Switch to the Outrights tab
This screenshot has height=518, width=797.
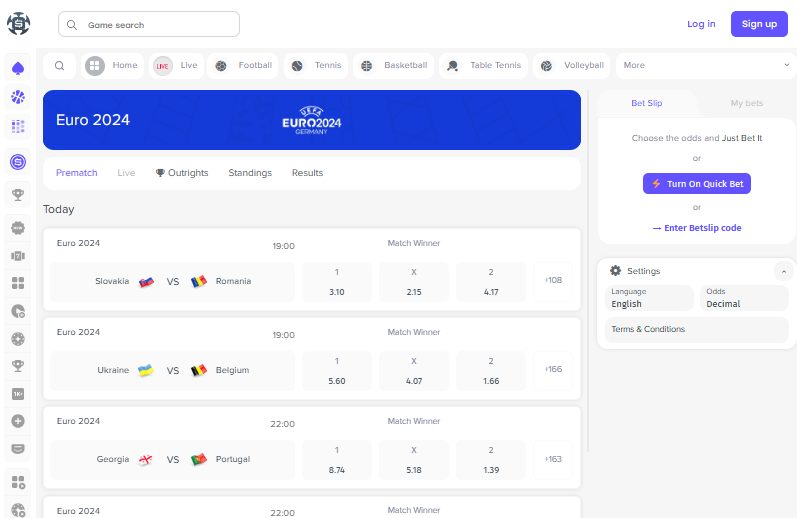[x=182, y=173]
